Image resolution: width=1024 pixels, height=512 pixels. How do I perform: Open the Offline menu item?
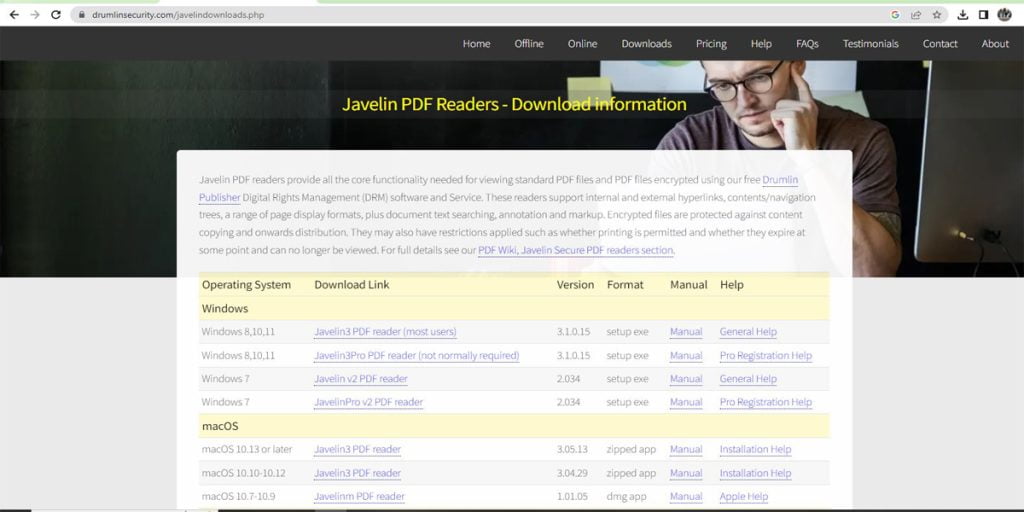point(529,44)
